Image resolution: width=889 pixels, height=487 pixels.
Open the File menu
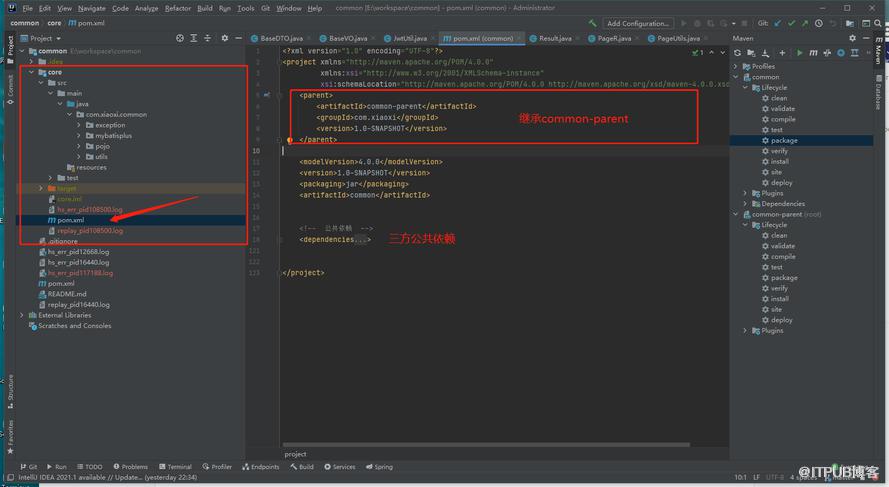[x=27, y=8]
